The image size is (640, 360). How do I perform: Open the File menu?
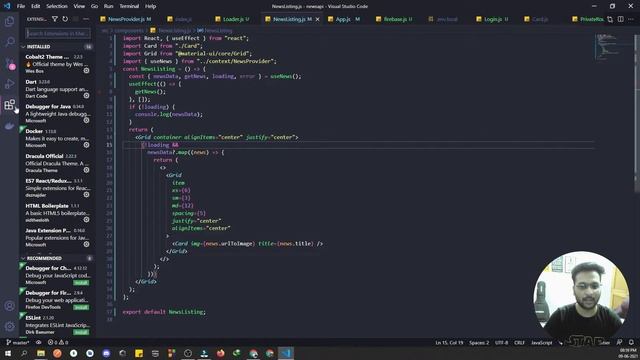21,6
